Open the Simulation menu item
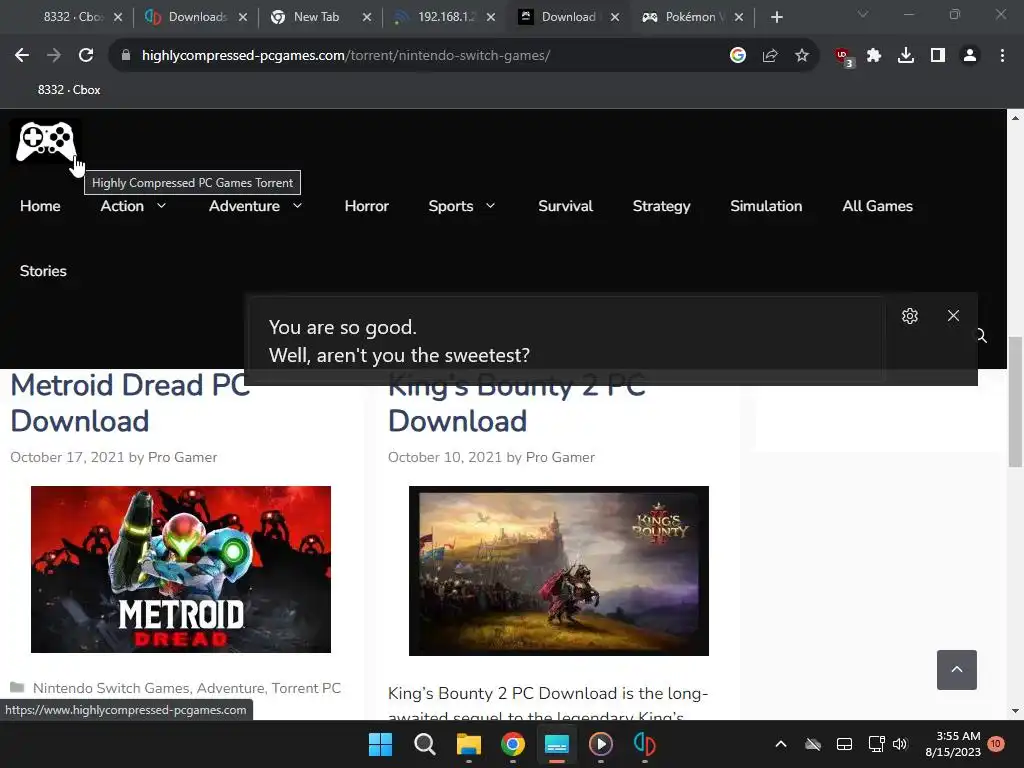This screenshot has height=768, width=1024. [766, 206]
